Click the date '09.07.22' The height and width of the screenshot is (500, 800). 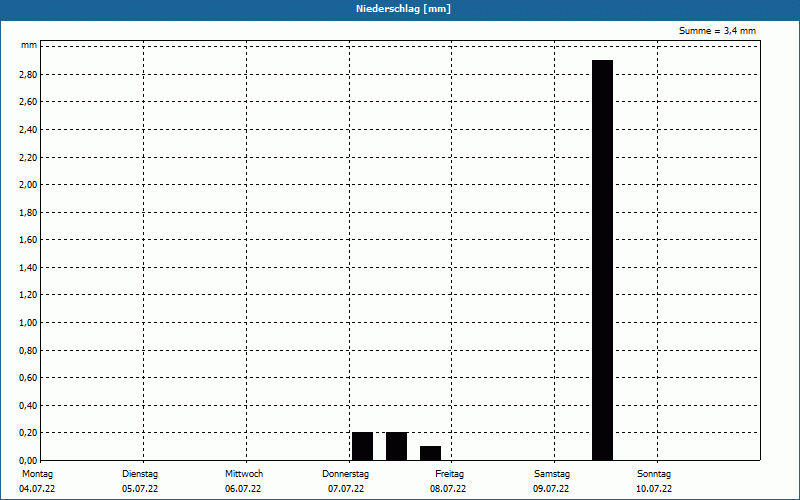coord(551,489)
